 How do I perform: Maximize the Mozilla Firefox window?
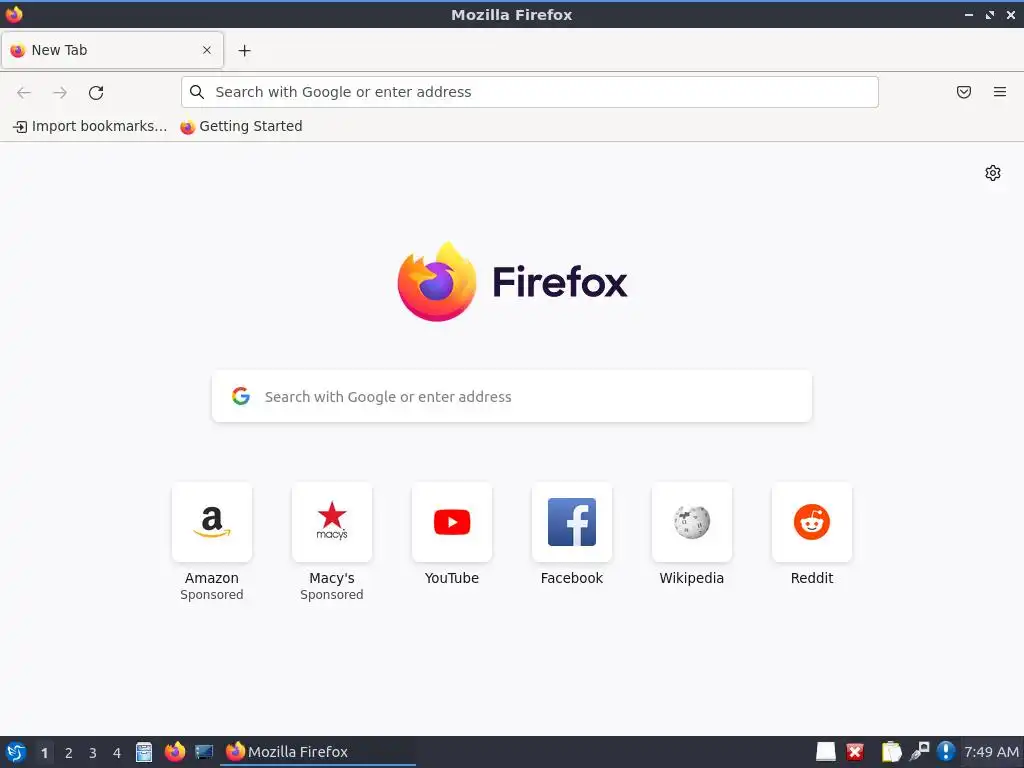coord(990,15)
